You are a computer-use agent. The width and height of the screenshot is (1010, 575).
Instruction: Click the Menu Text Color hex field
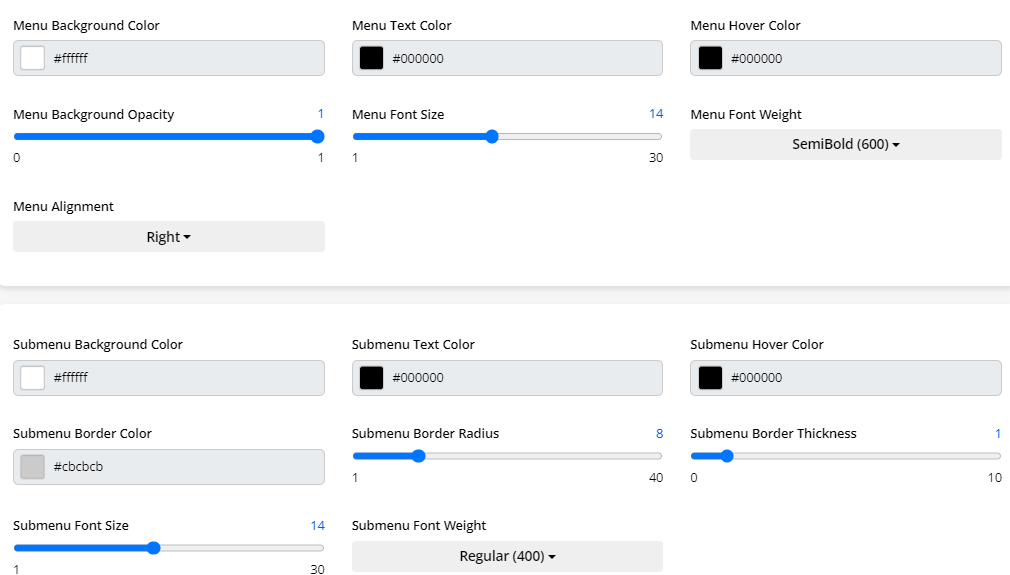[523, 58]
